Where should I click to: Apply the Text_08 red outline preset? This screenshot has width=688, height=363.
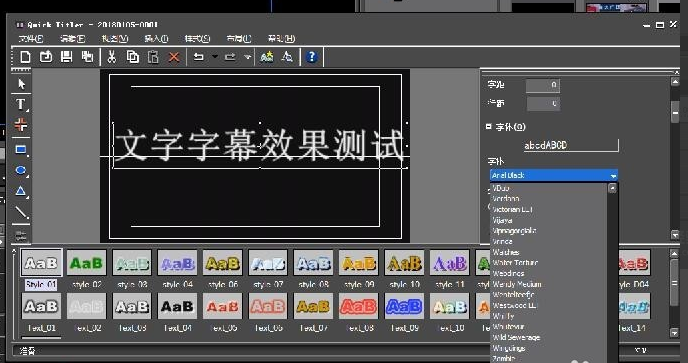359,306
